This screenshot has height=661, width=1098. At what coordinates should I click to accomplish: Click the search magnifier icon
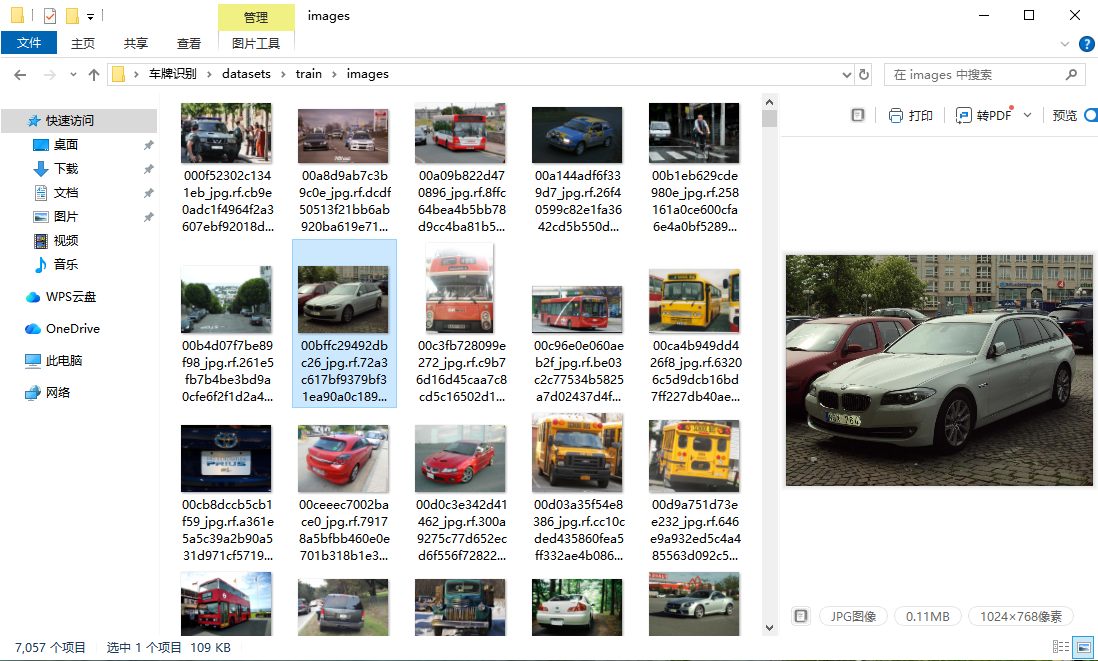(1071, 74)
